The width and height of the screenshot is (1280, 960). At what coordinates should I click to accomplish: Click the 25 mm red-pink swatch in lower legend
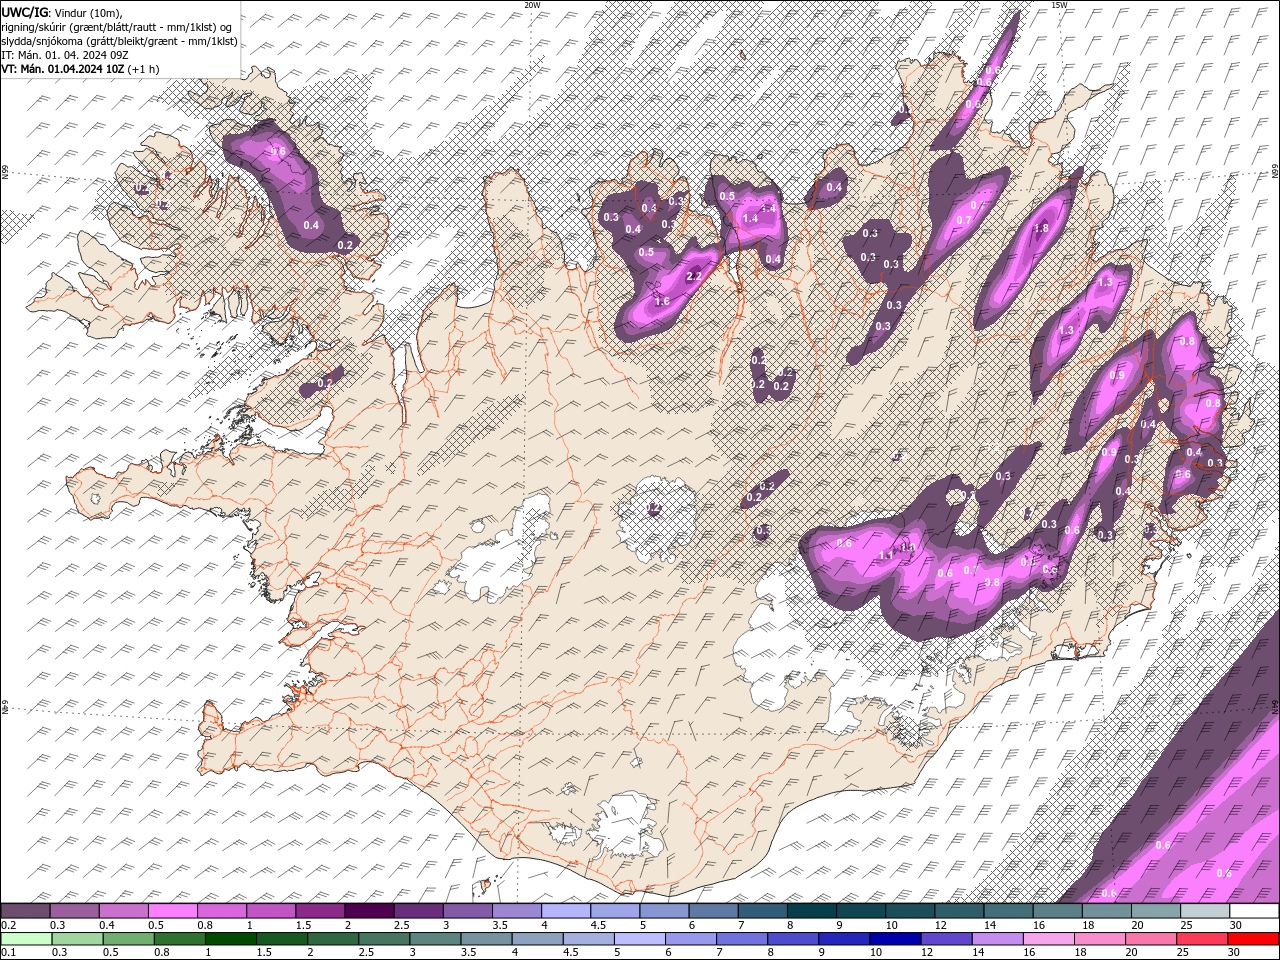pyautogui.click(x=1201, y=938)
